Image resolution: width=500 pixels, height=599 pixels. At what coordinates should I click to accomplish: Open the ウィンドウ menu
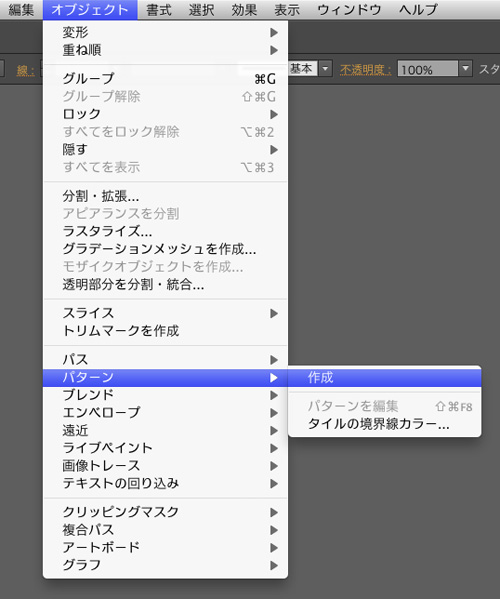point(350,10)
